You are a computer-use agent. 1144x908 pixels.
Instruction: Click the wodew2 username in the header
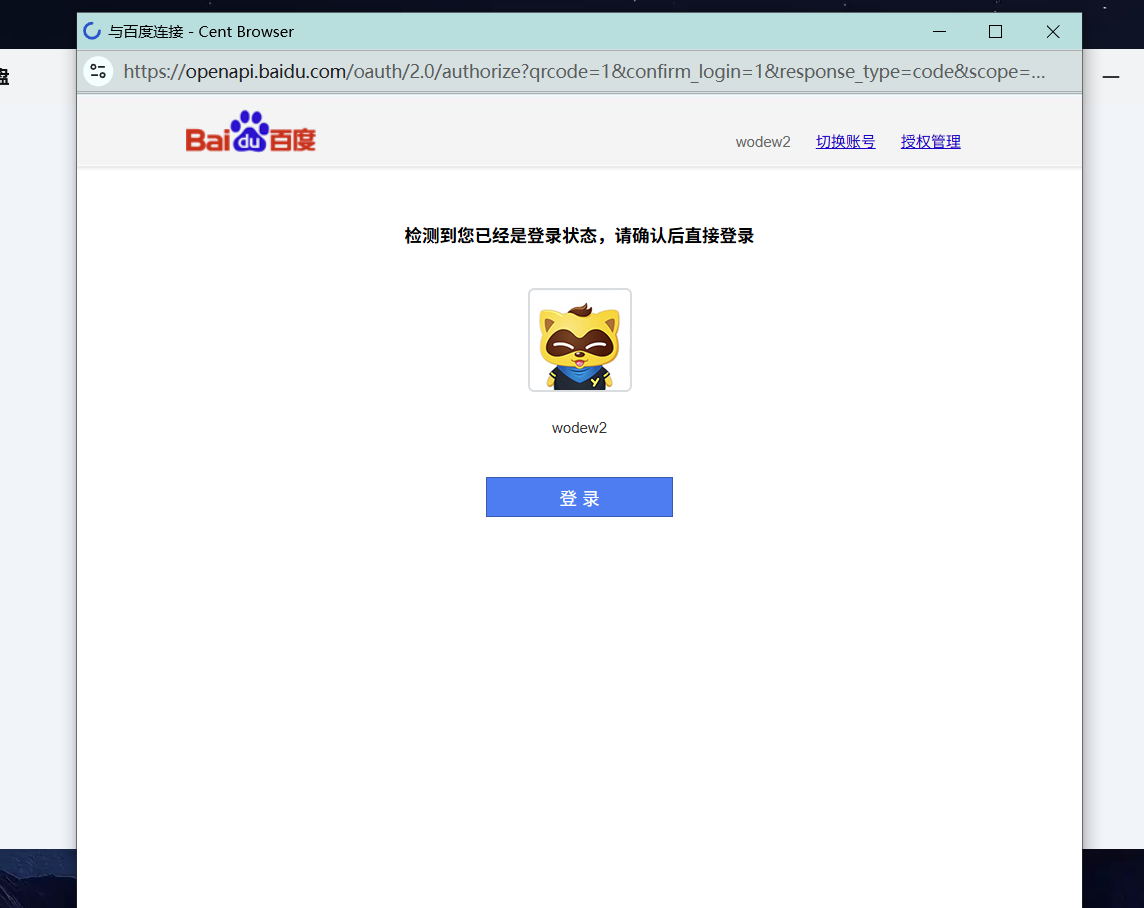762,141
